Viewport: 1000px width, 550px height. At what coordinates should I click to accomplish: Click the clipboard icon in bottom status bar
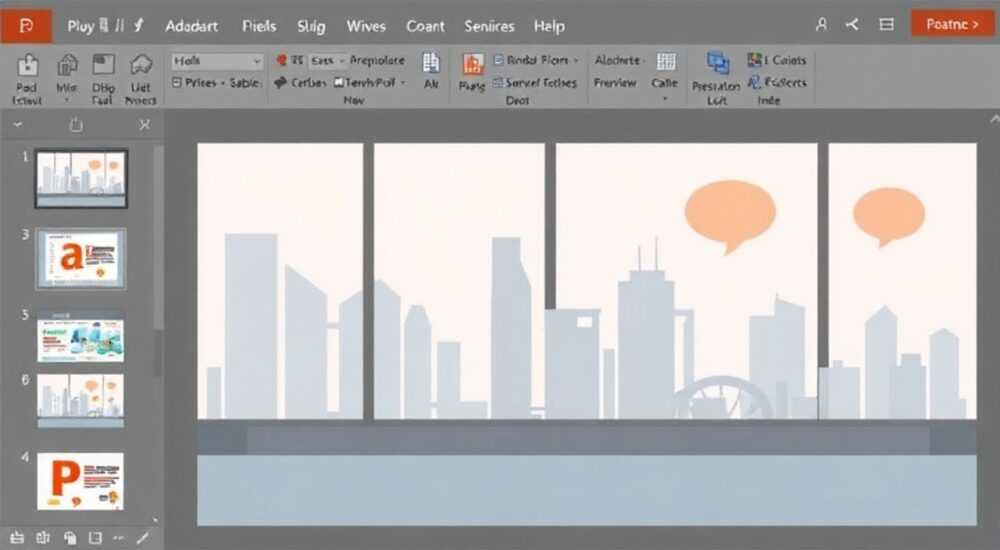pyautogui.click(x=70, y=538)
